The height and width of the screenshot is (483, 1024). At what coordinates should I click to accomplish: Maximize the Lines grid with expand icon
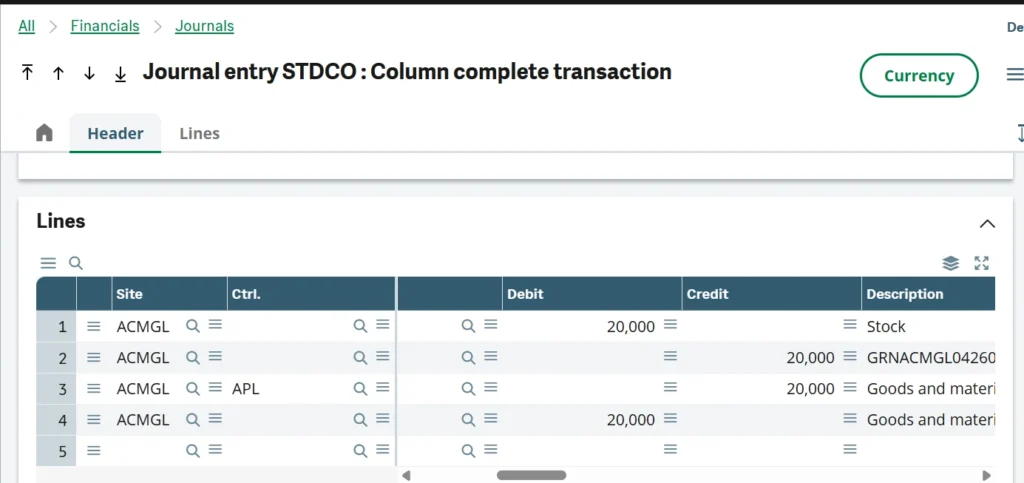click(x=982, y=263)
